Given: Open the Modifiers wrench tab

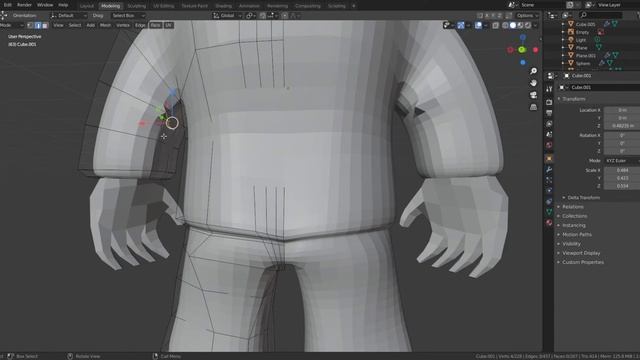Looking at the screenshot, I should [549, 169].
